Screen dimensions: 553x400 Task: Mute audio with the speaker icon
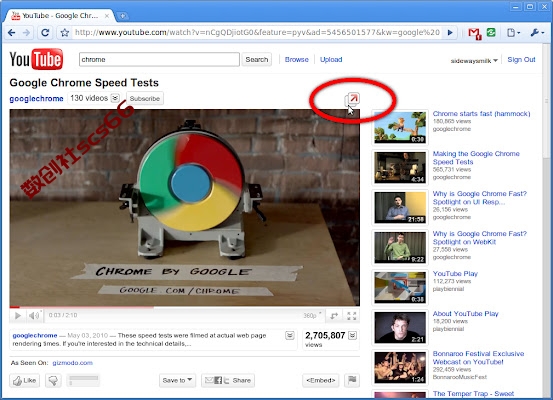34,315
